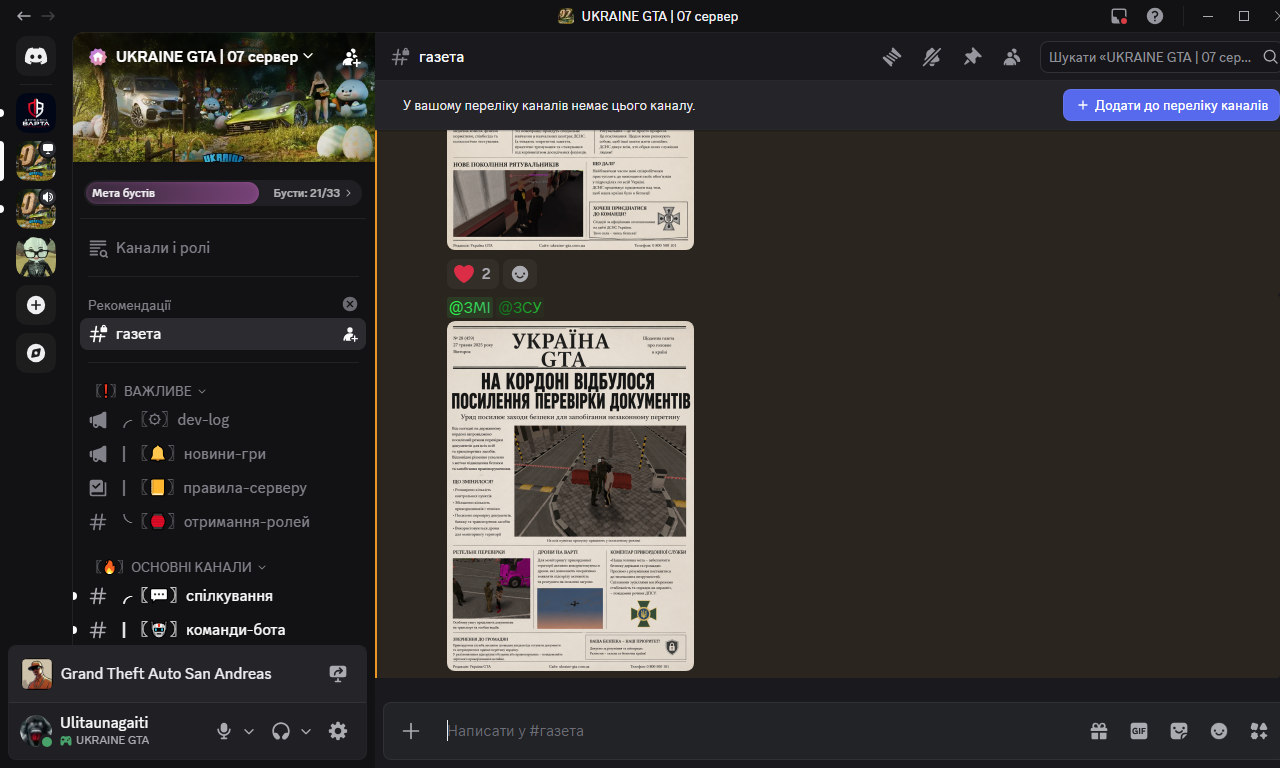The height and width of the screenshot is (768, 1280).
Task: Open Threads icon in channel header
Action: pyautogui.click(x=892, y=57)
